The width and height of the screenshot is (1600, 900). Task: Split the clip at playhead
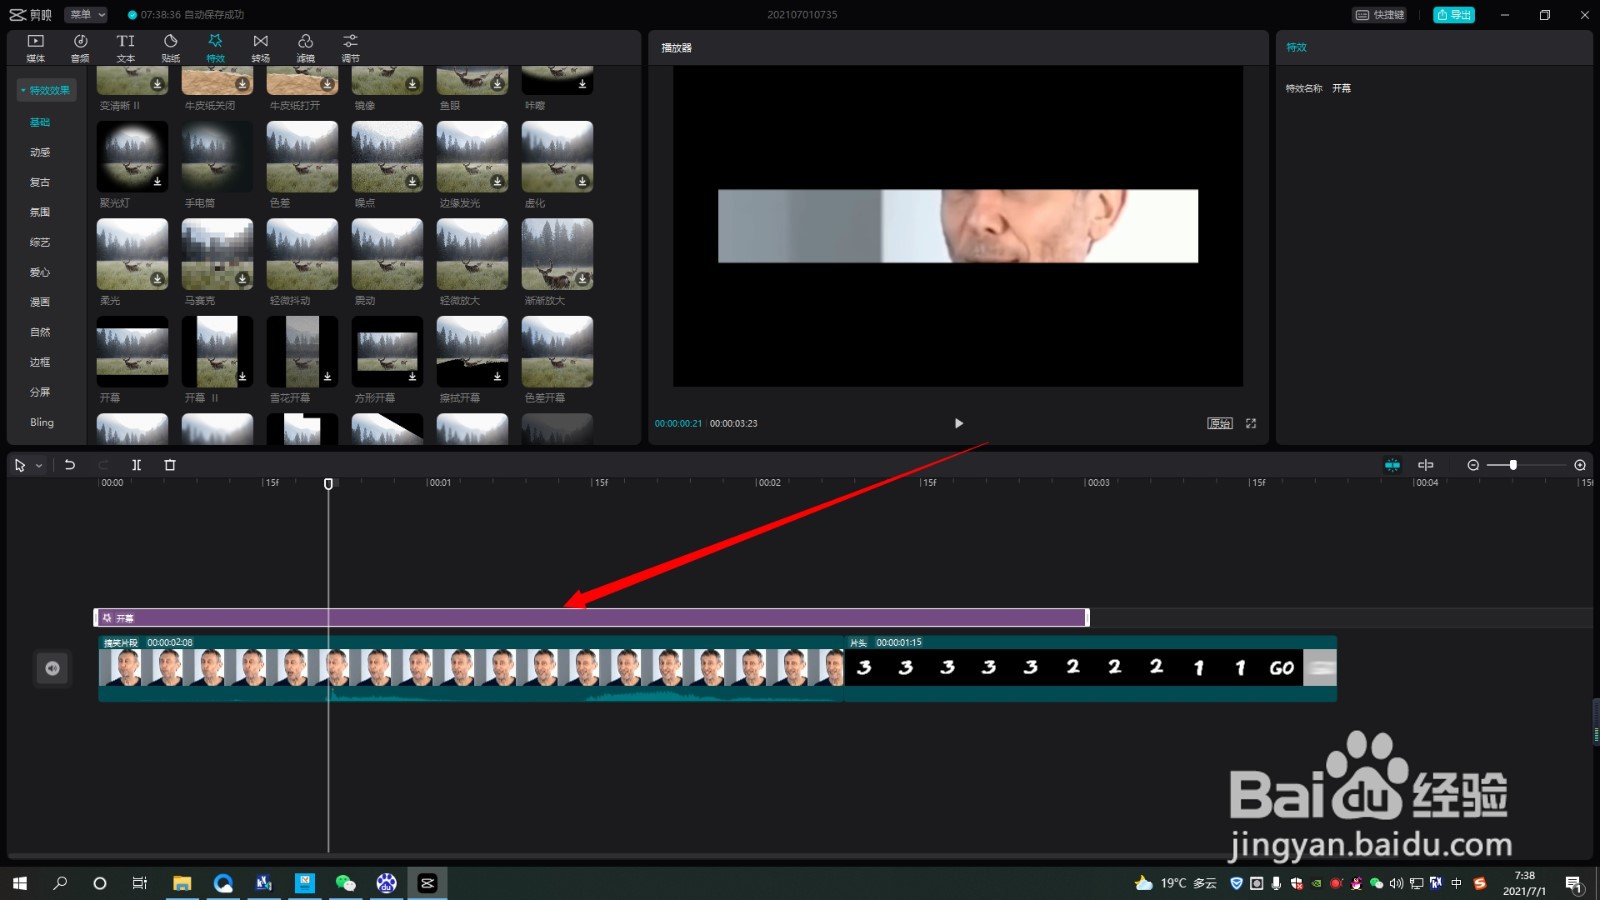[137, 465]
